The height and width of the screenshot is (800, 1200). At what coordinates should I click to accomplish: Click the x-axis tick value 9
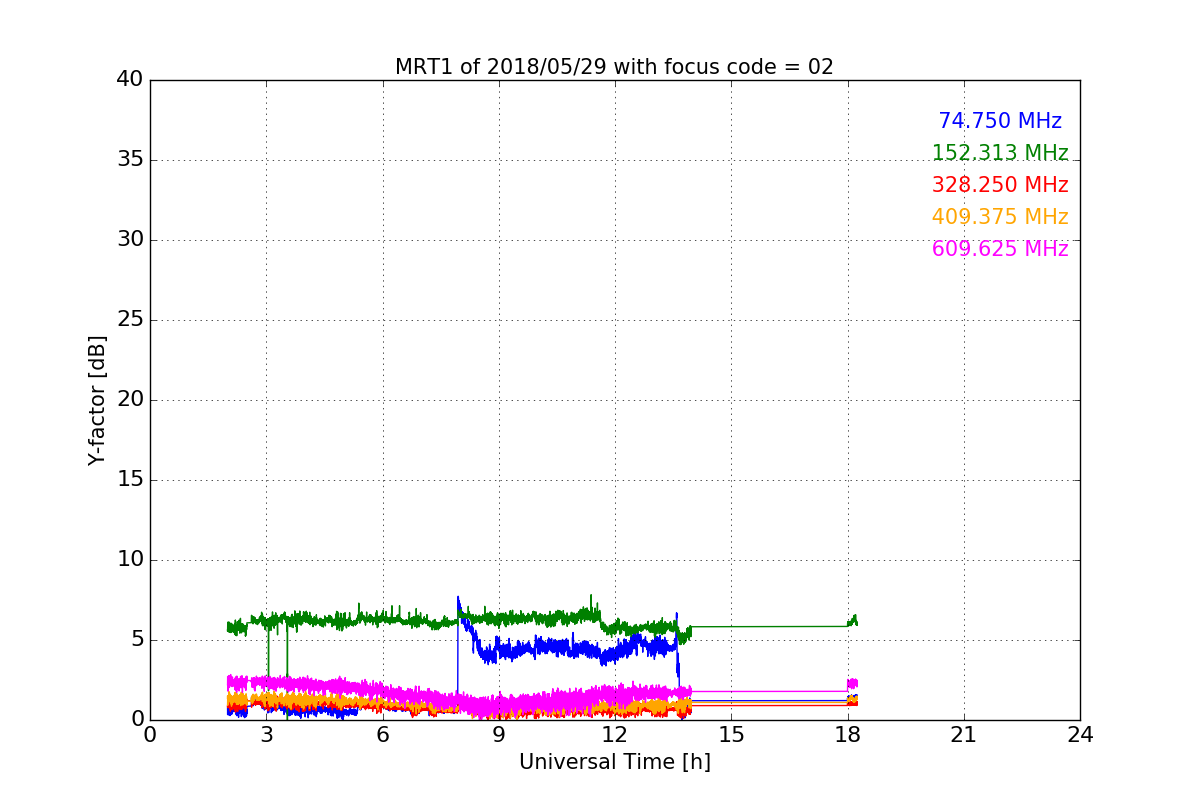(x=499, y=735)
